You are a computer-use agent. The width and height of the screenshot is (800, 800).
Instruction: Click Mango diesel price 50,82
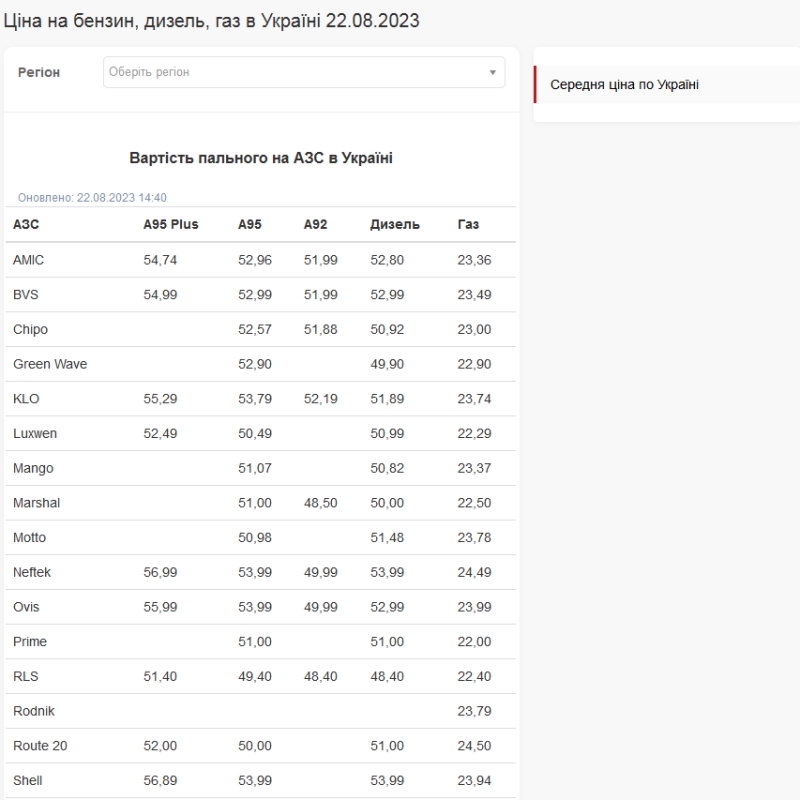tap(387, 468)
